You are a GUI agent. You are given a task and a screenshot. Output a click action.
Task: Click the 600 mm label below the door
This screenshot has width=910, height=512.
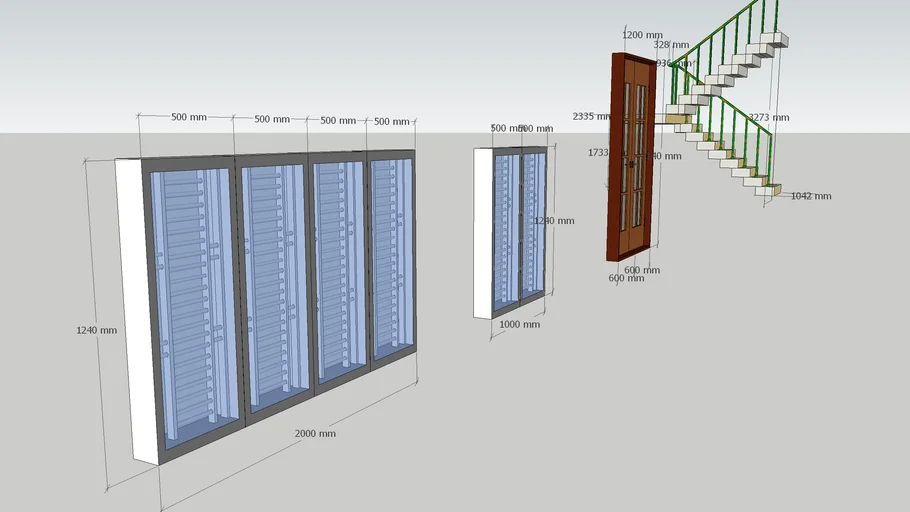(626, 278)
